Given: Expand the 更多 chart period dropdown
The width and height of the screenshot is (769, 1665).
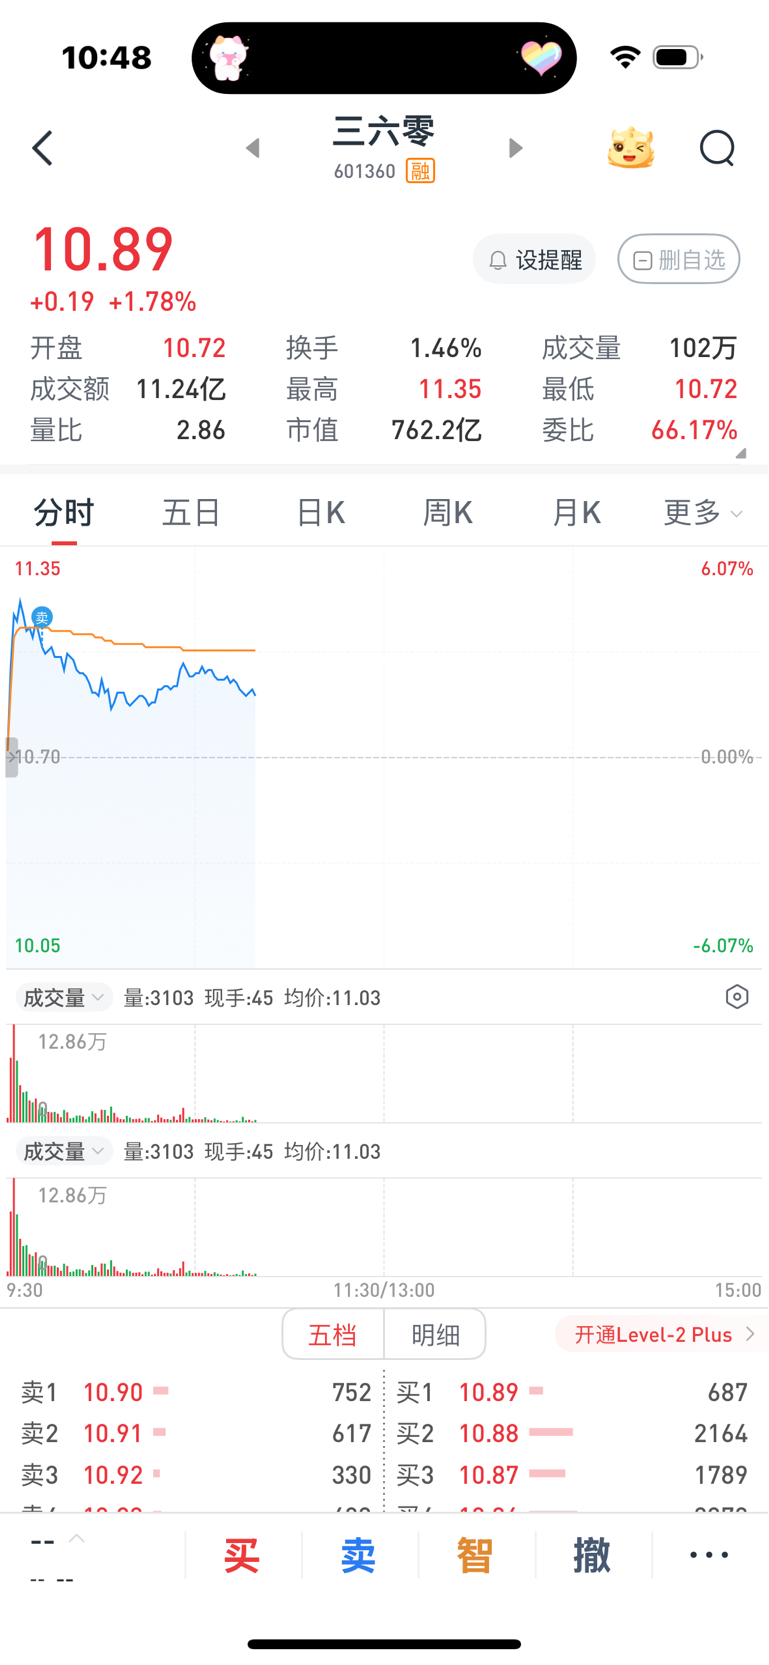Looking at the screenshot, I should point(703,513).
